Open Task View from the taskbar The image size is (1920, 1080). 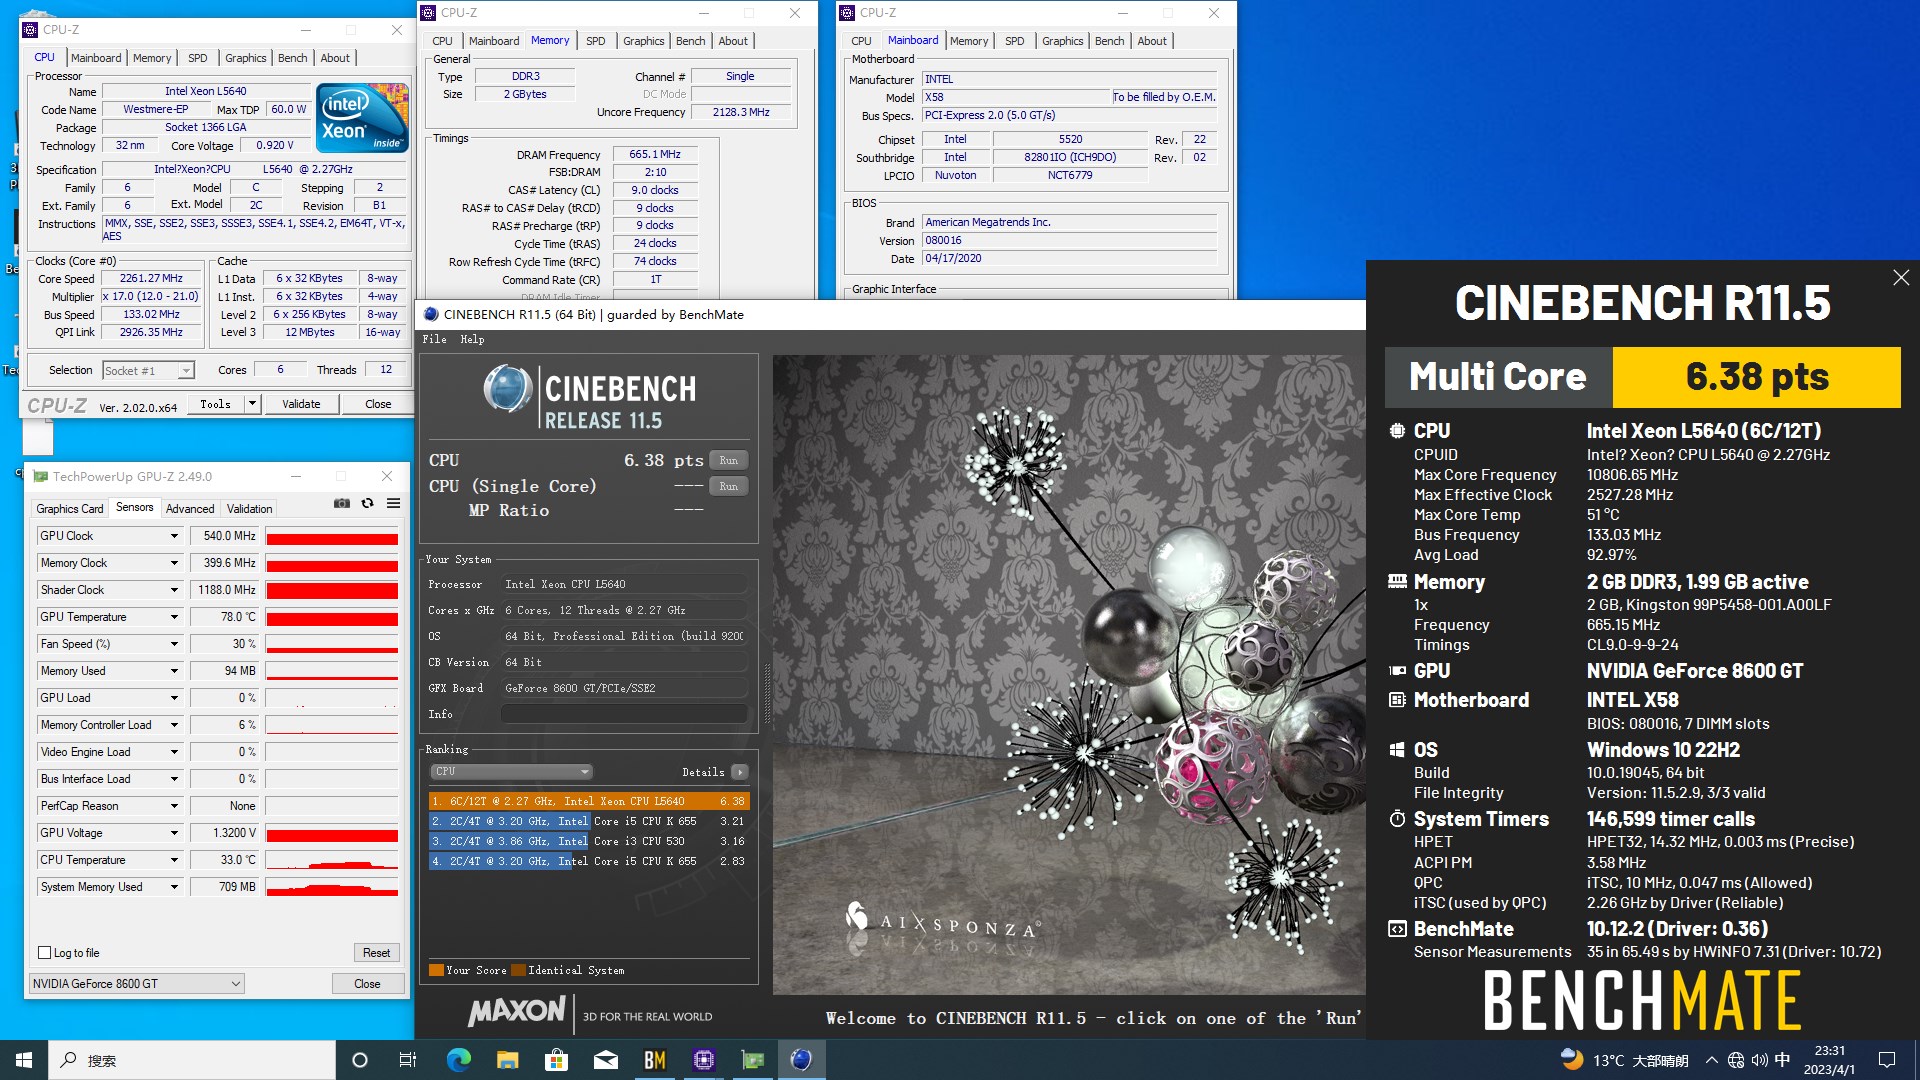408,1060
